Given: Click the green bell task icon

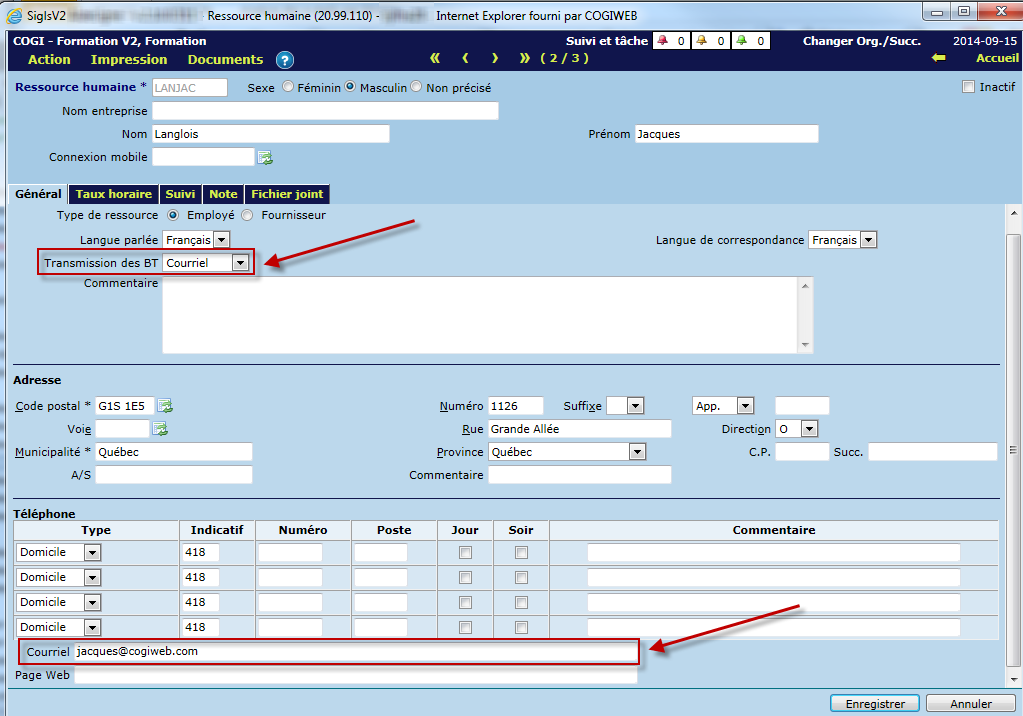Looking at the screenshot, I should [743, 41].
